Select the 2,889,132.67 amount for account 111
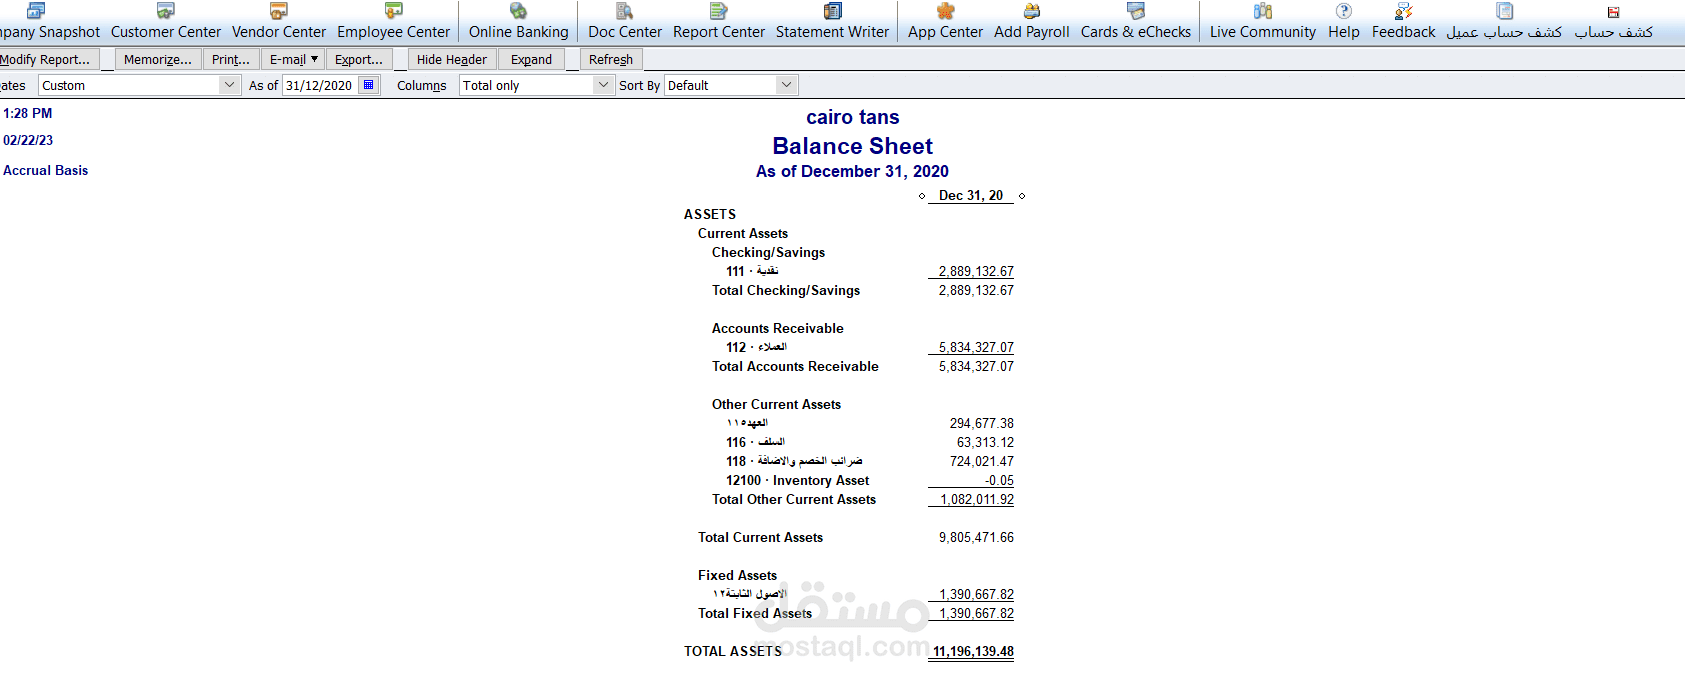The image size is (1685, 676). [x=976, y=272]
